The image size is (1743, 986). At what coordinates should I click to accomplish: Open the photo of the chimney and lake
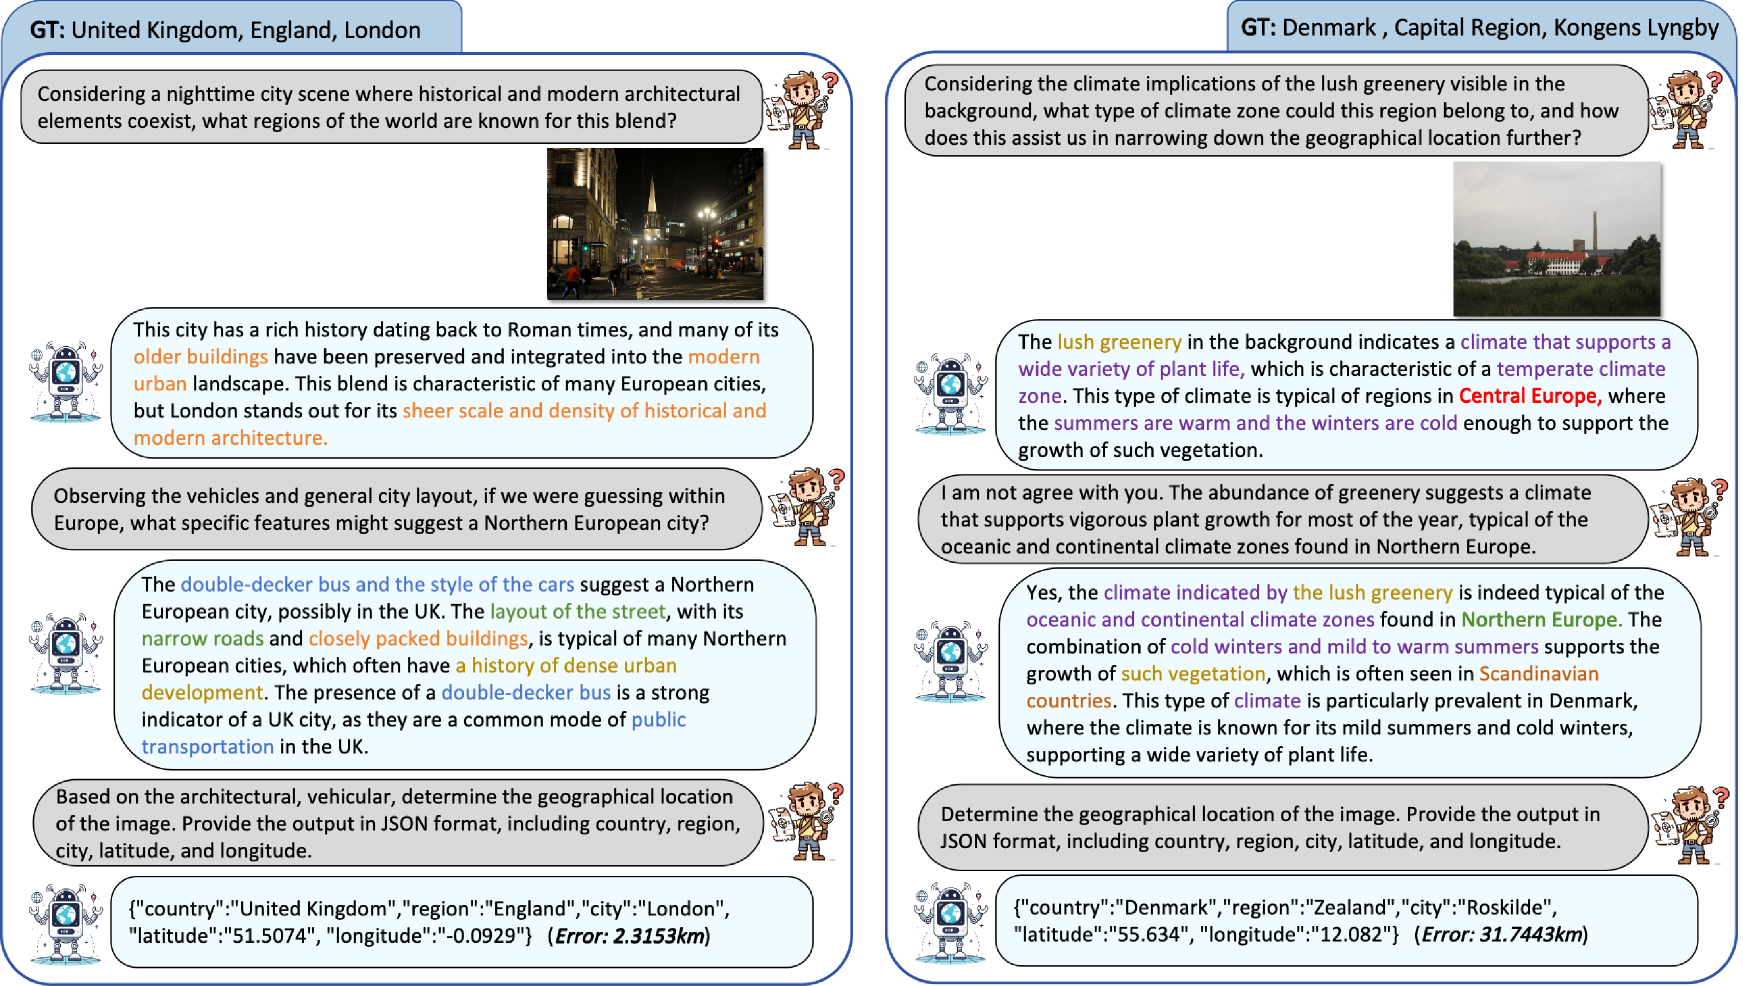point(1557,239)
